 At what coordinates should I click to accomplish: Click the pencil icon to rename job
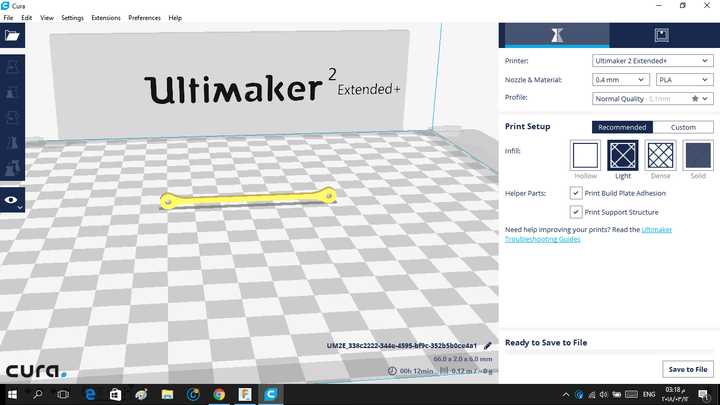click(488, 346)
